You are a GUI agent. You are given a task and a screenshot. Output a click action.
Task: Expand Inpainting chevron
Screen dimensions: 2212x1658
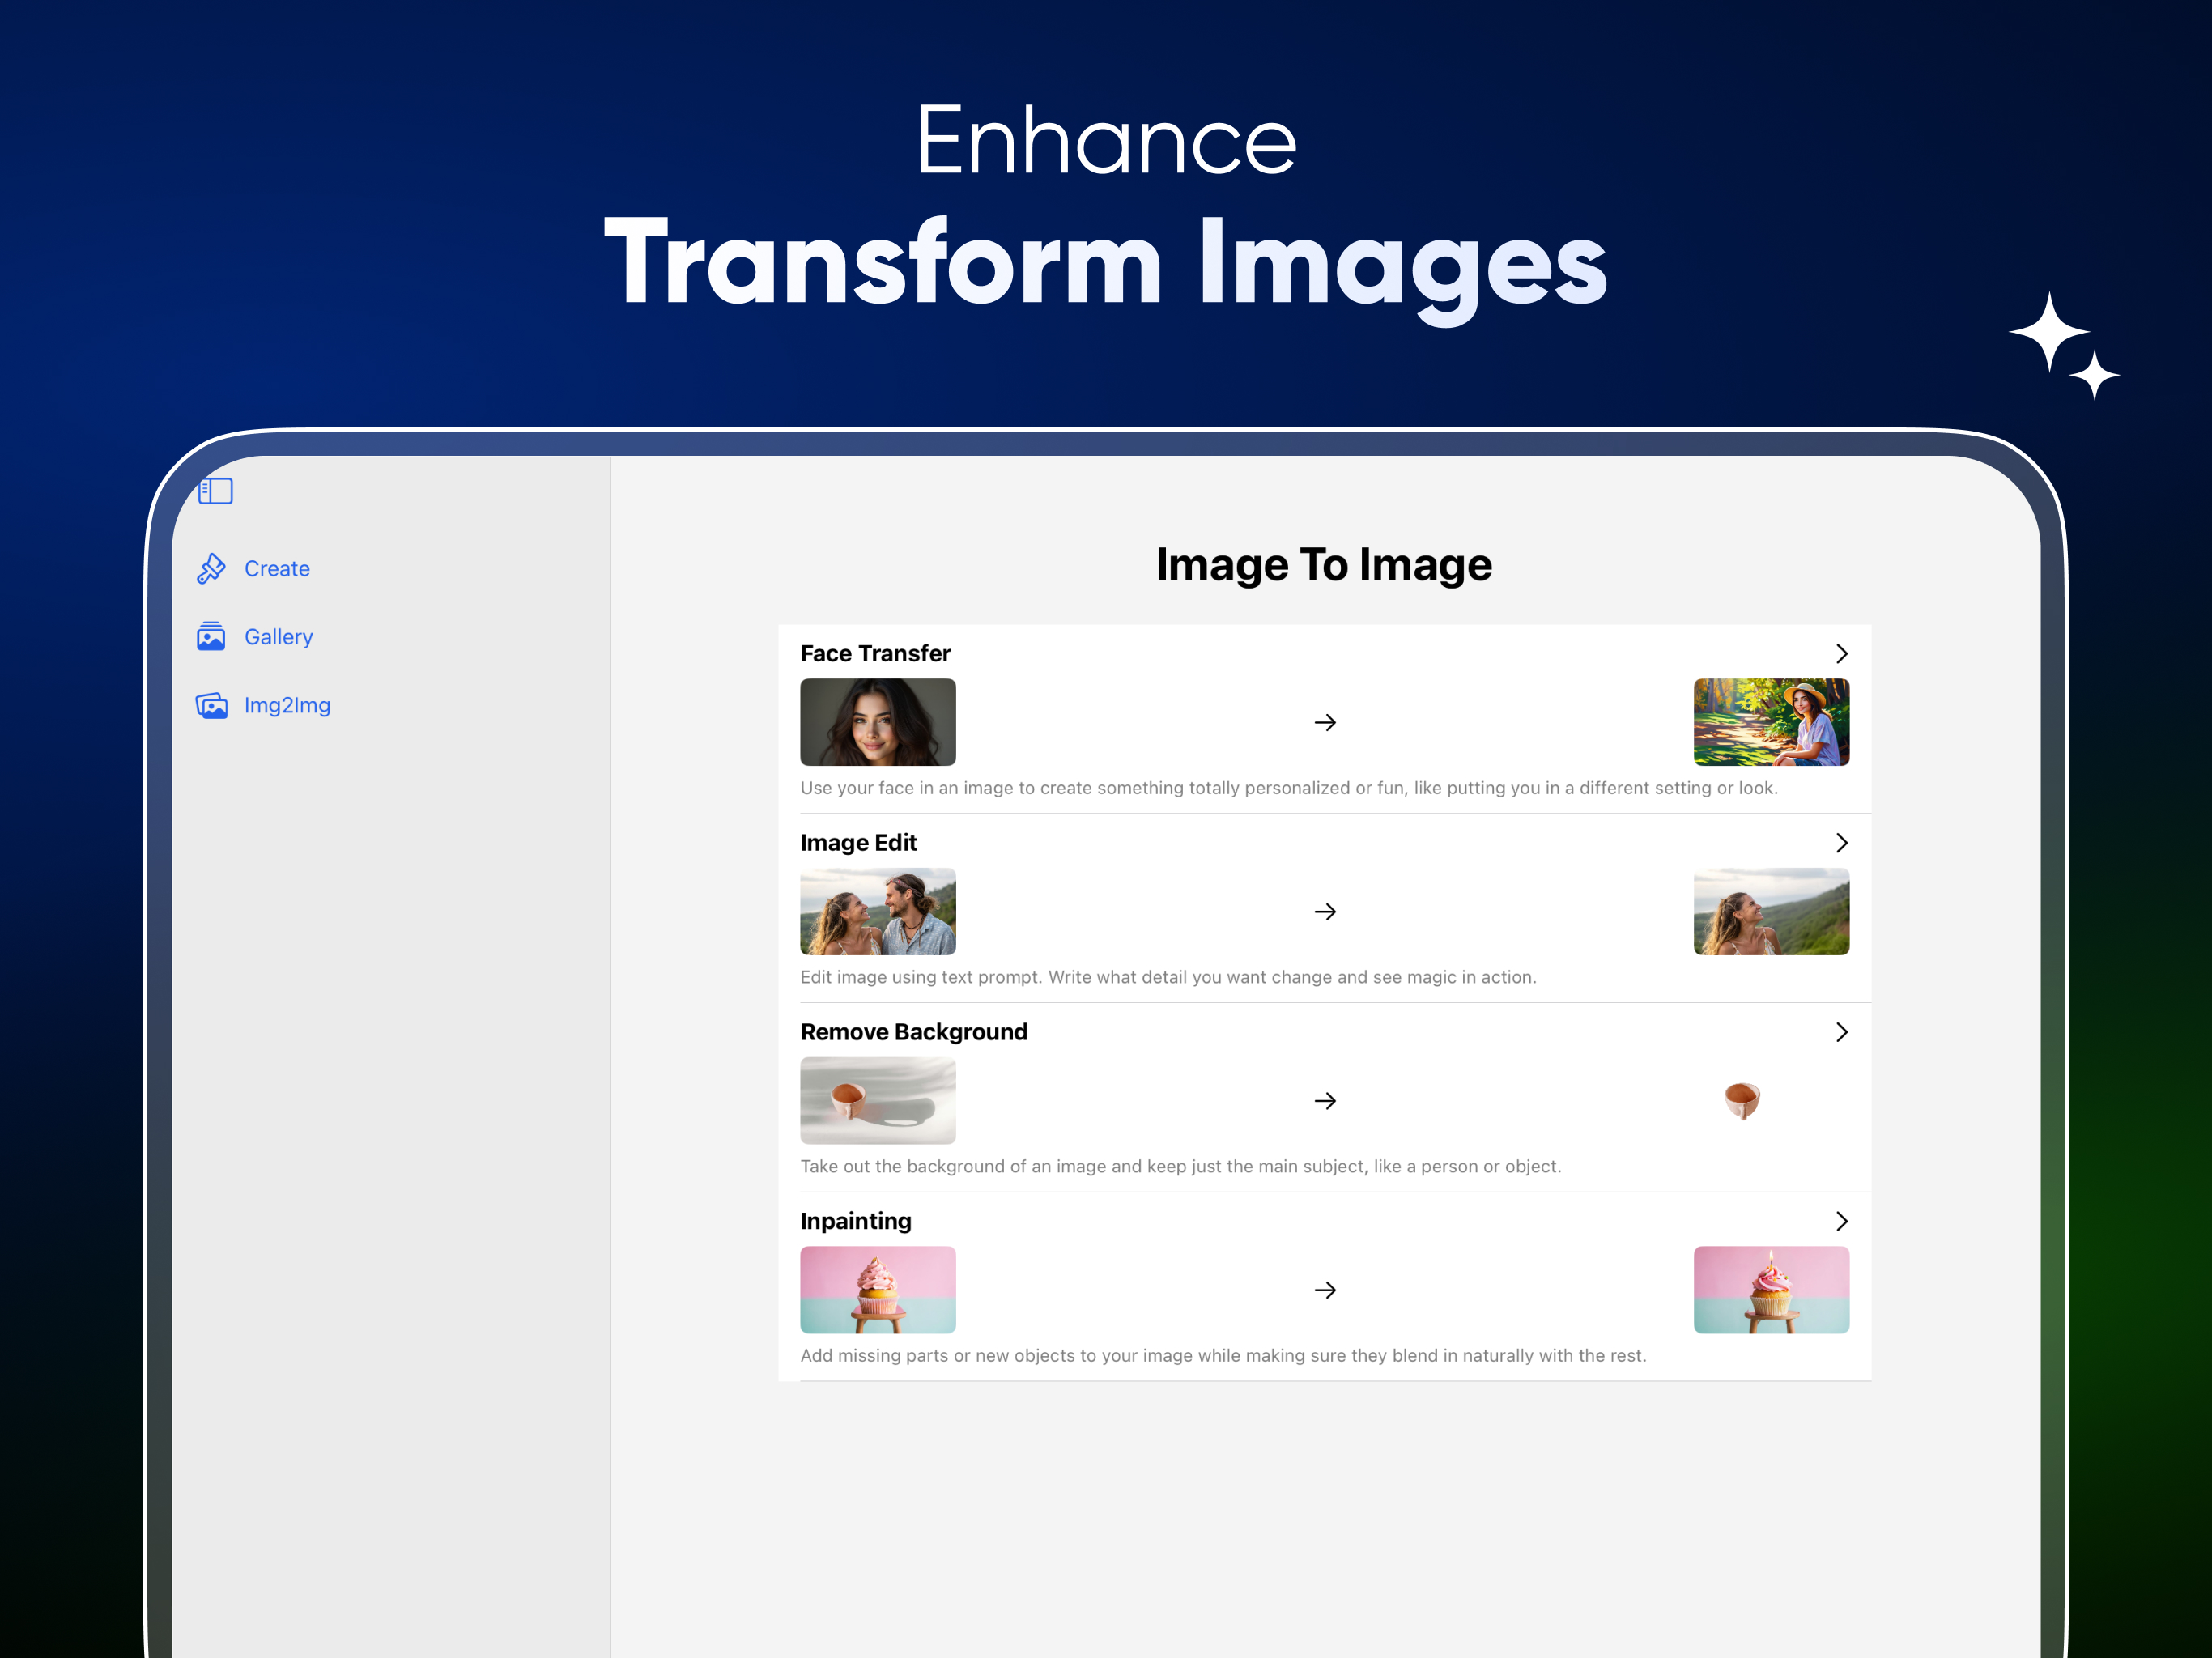click(1841, 1220)
